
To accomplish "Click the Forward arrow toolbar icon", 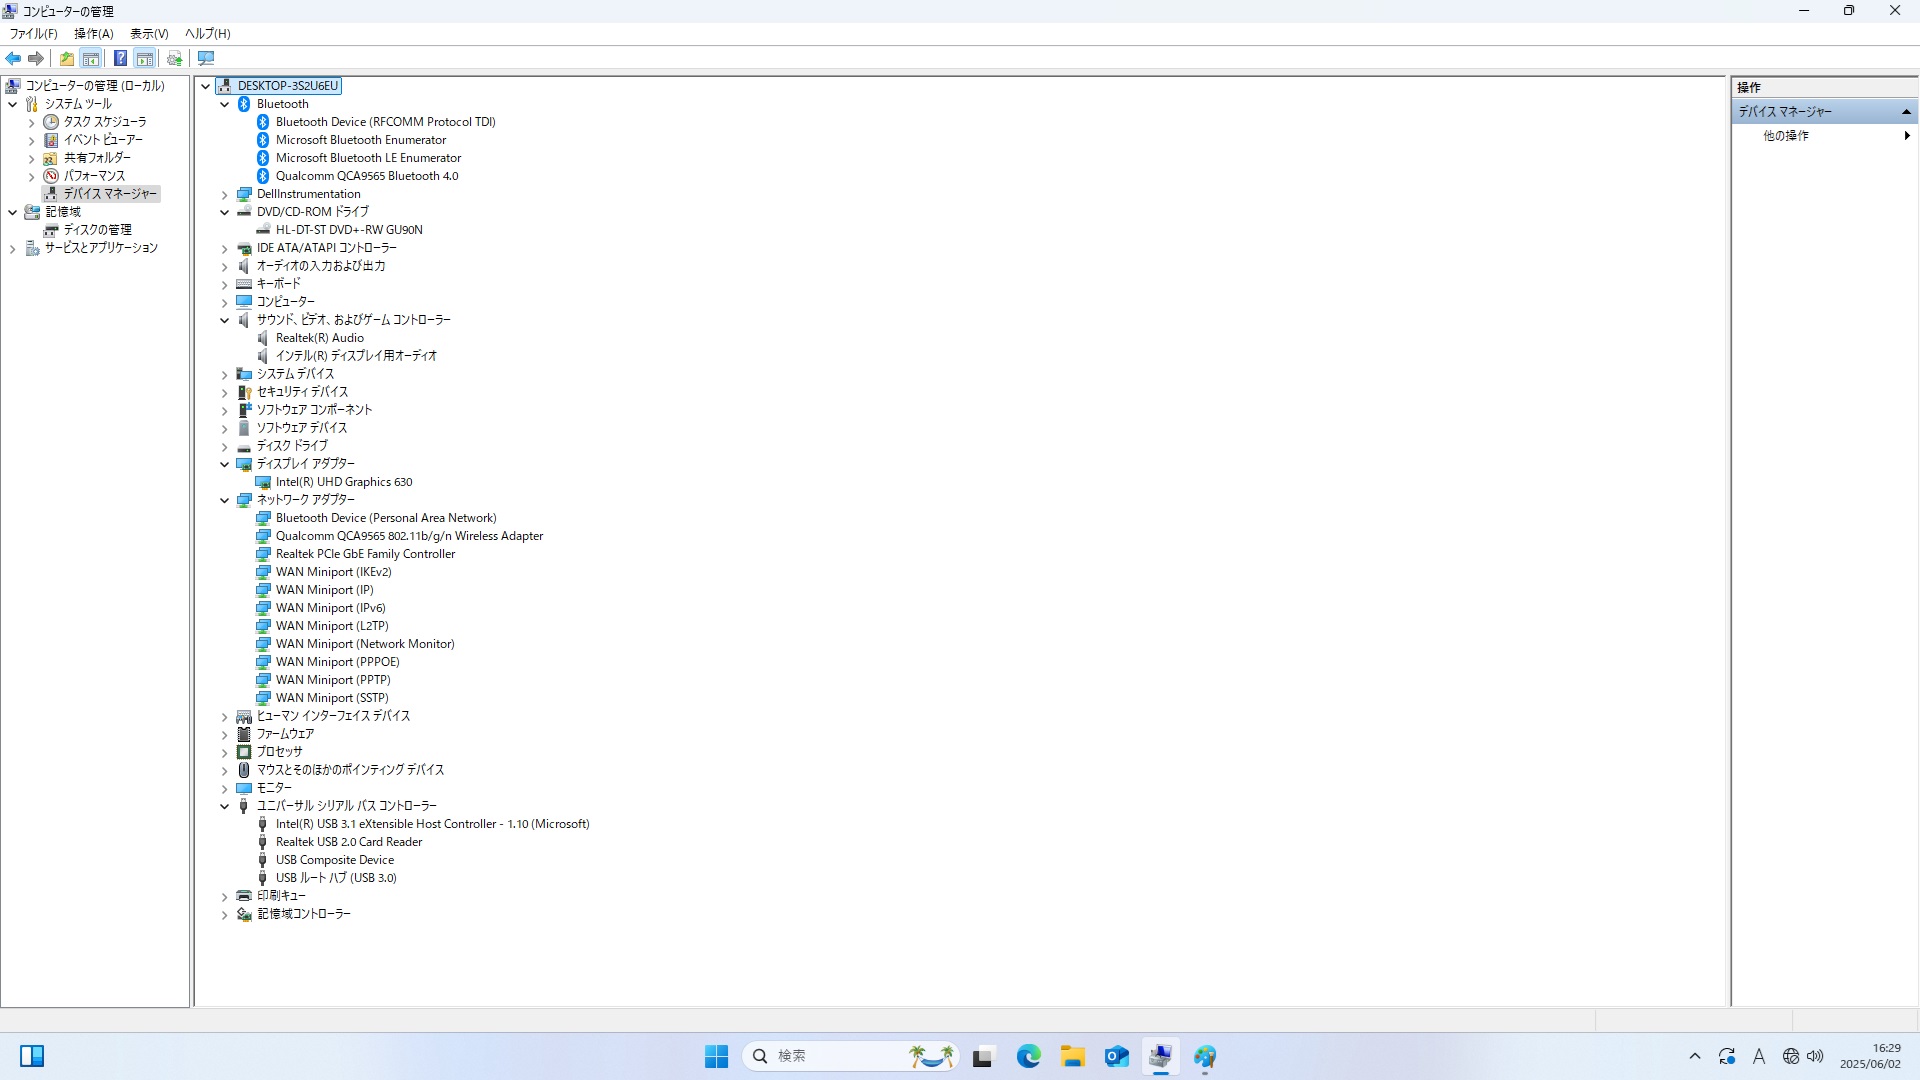I will 36,58.
